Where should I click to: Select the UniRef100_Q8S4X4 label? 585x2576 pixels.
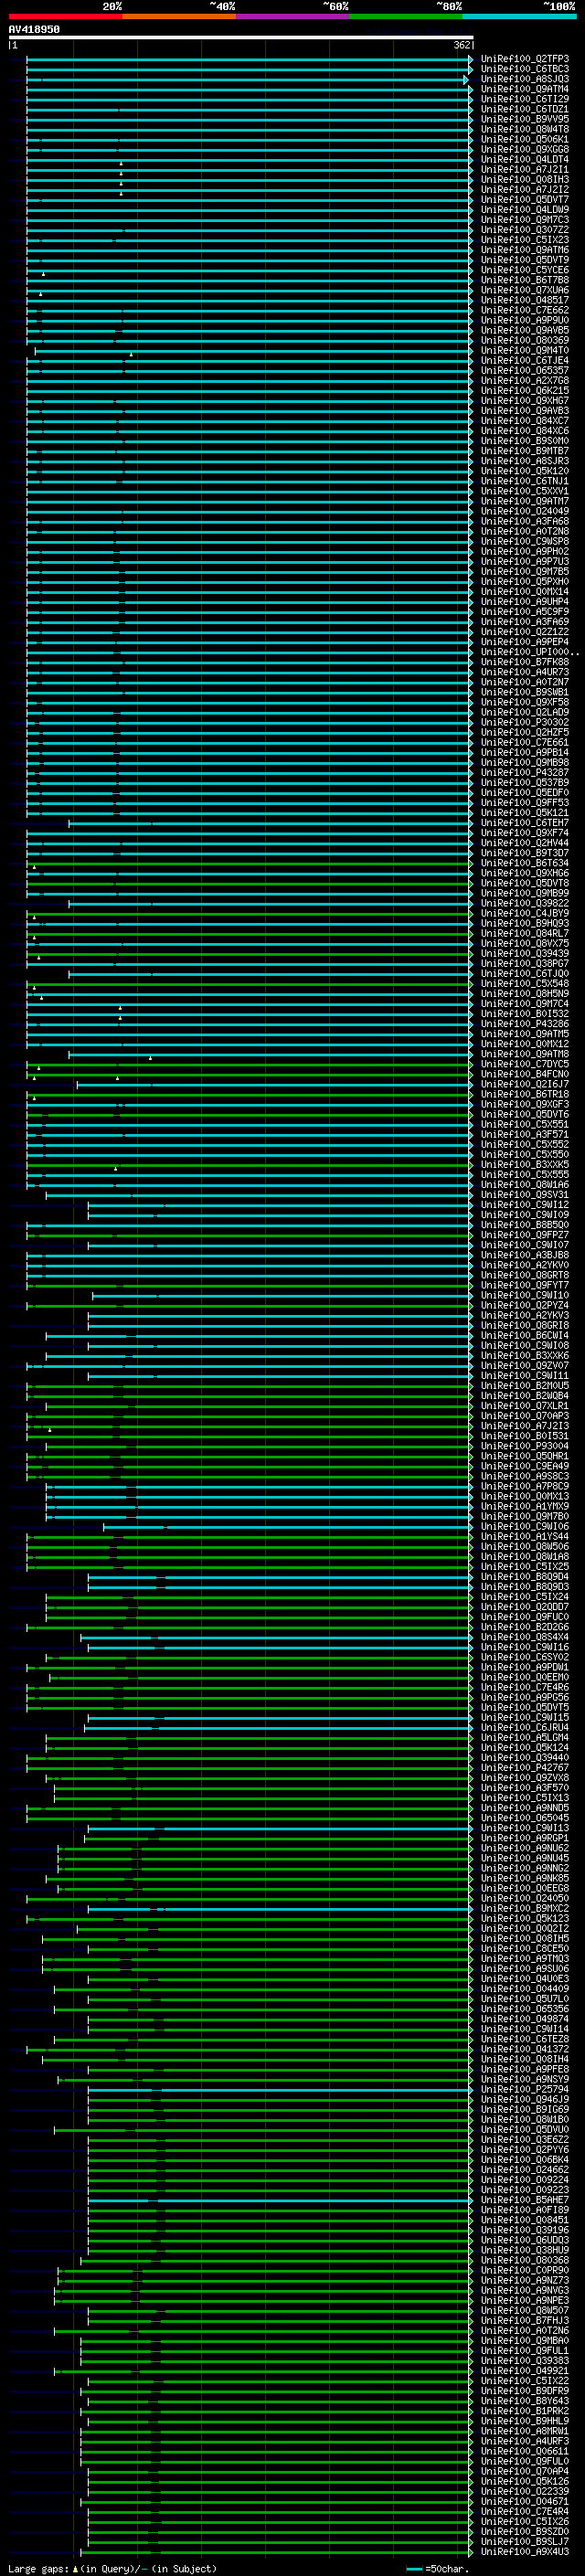tap(525, 1637)
